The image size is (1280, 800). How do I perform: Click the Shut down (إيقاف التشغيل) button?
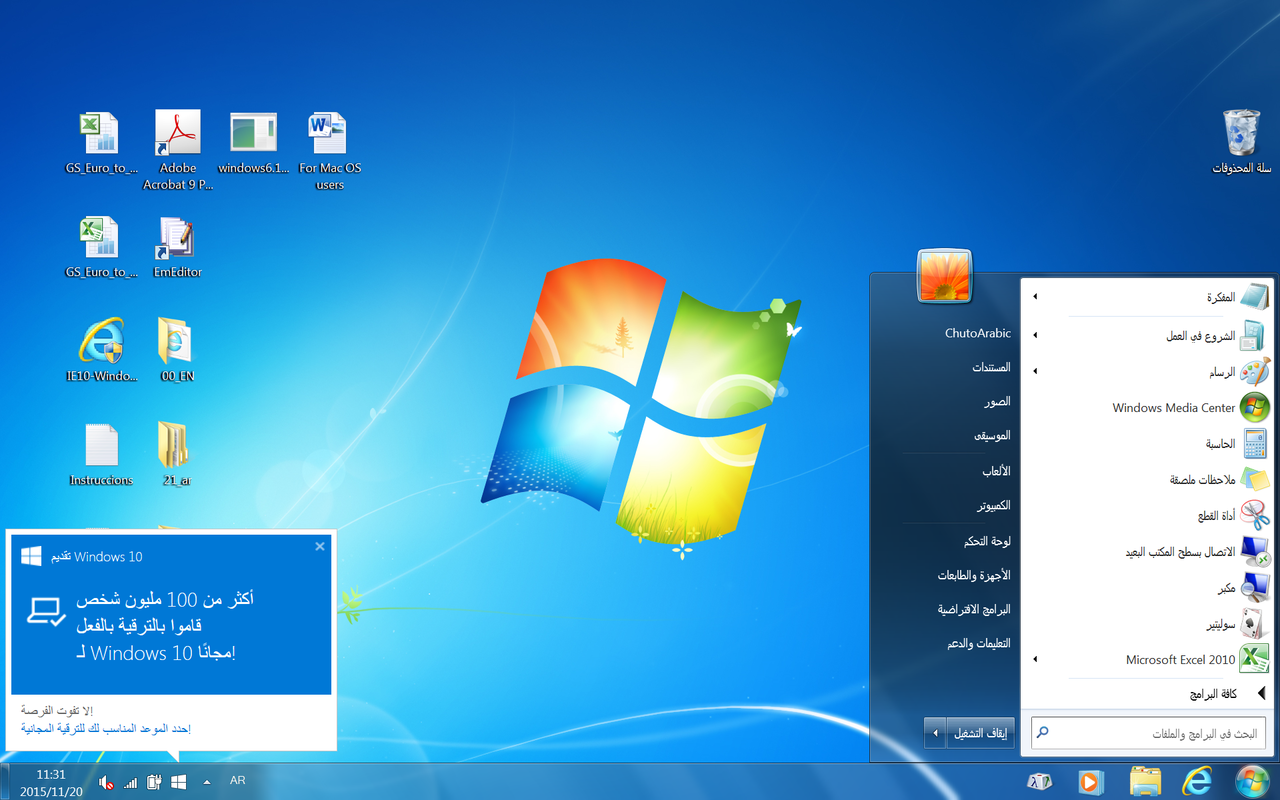pos(981,733)
